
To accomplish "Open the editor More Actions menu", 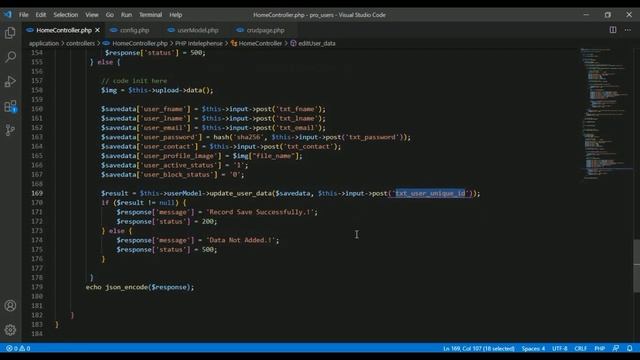I will click(627, 30).
